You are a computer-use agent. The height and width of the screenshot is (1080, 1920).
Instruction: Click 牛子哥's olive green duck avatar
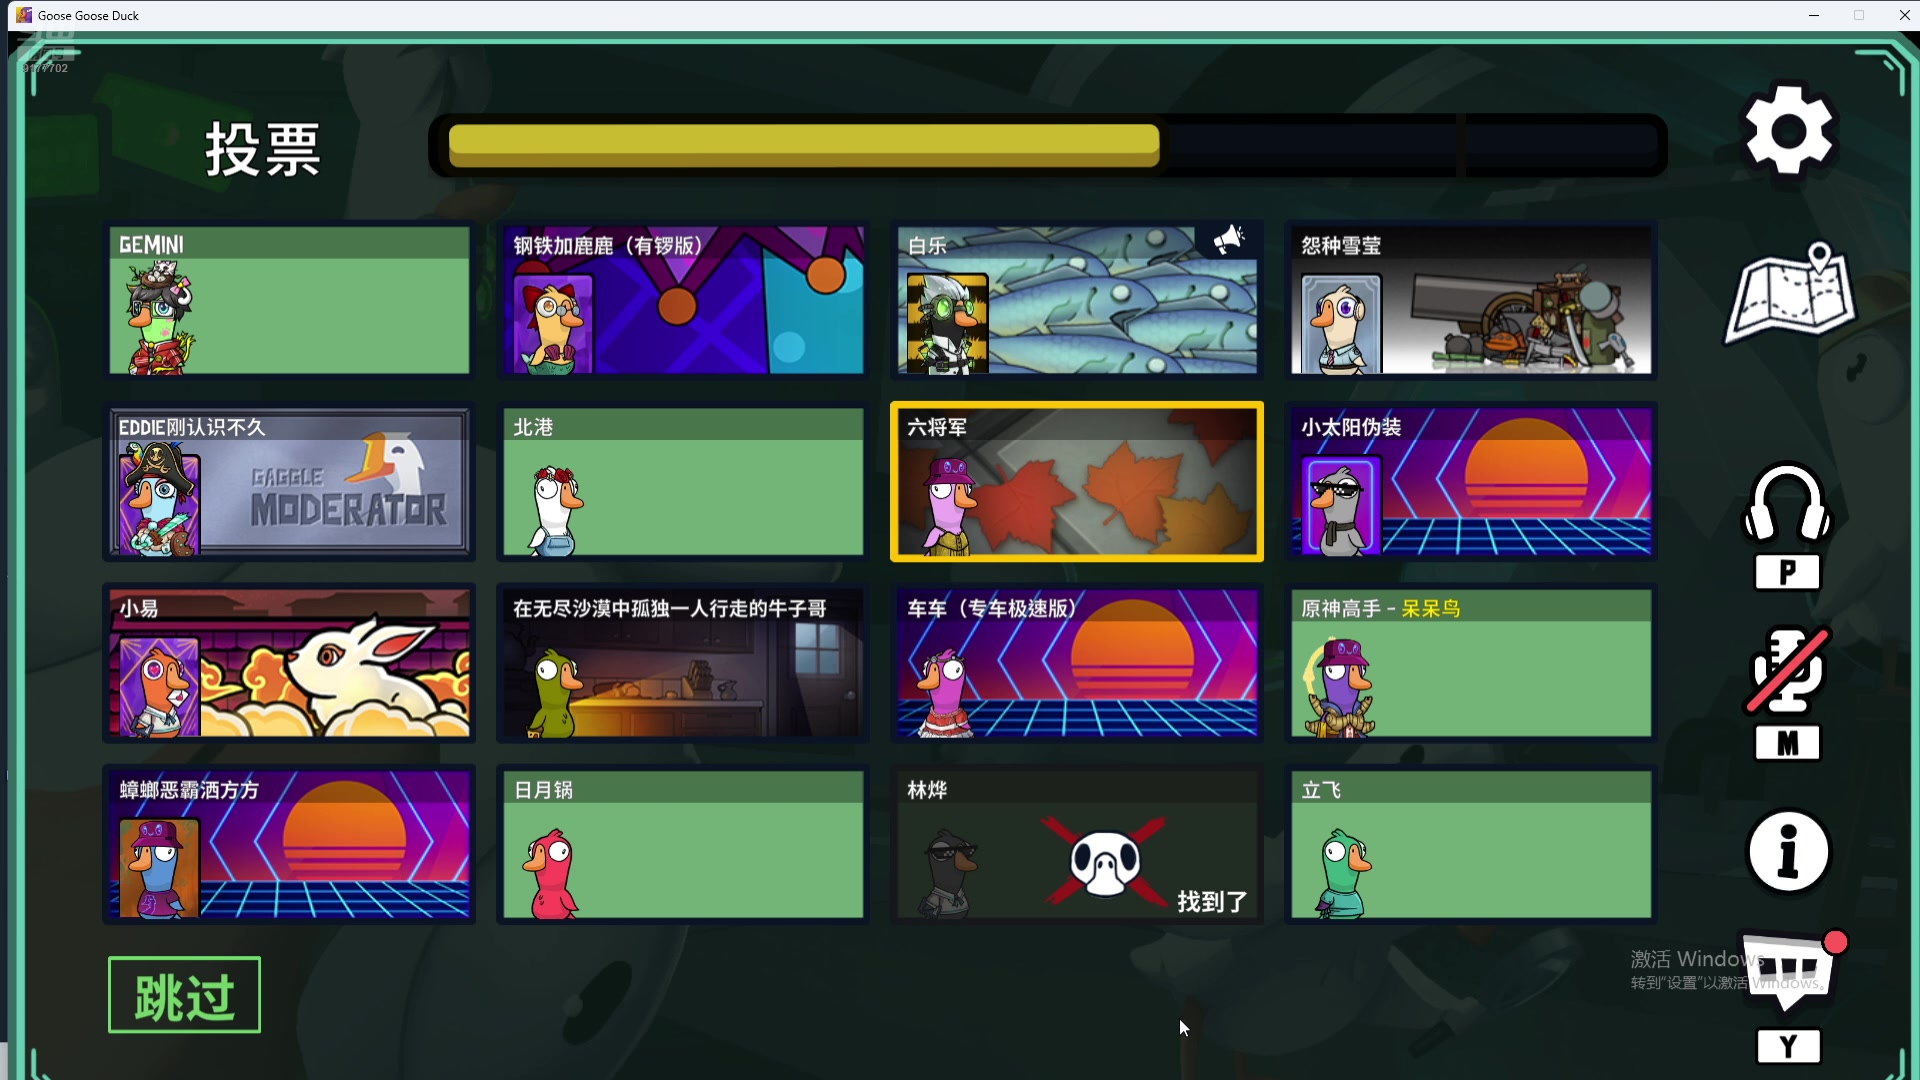(555, 693)
